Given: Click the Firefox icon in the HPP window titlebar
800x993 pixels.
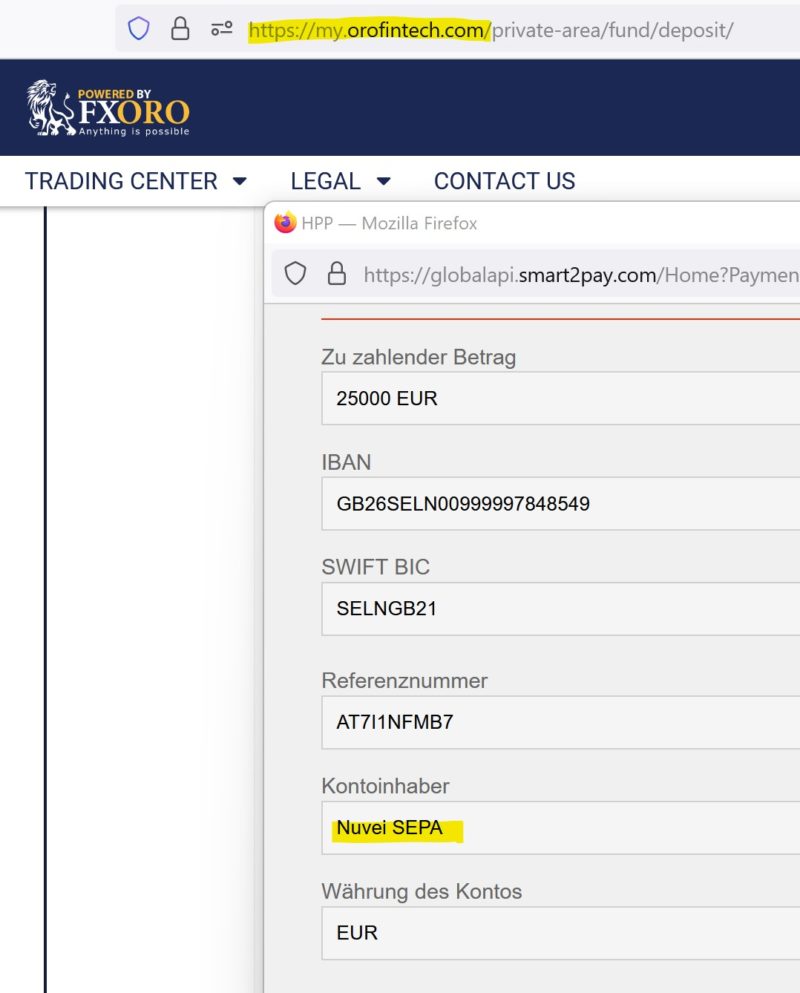Looking at the screenshot, I should point(284,222).
